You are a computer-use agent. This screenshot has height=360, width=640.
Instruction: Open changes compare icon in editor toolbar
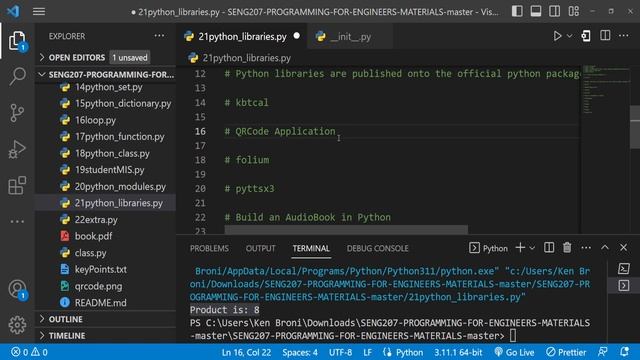coord(586,36)
